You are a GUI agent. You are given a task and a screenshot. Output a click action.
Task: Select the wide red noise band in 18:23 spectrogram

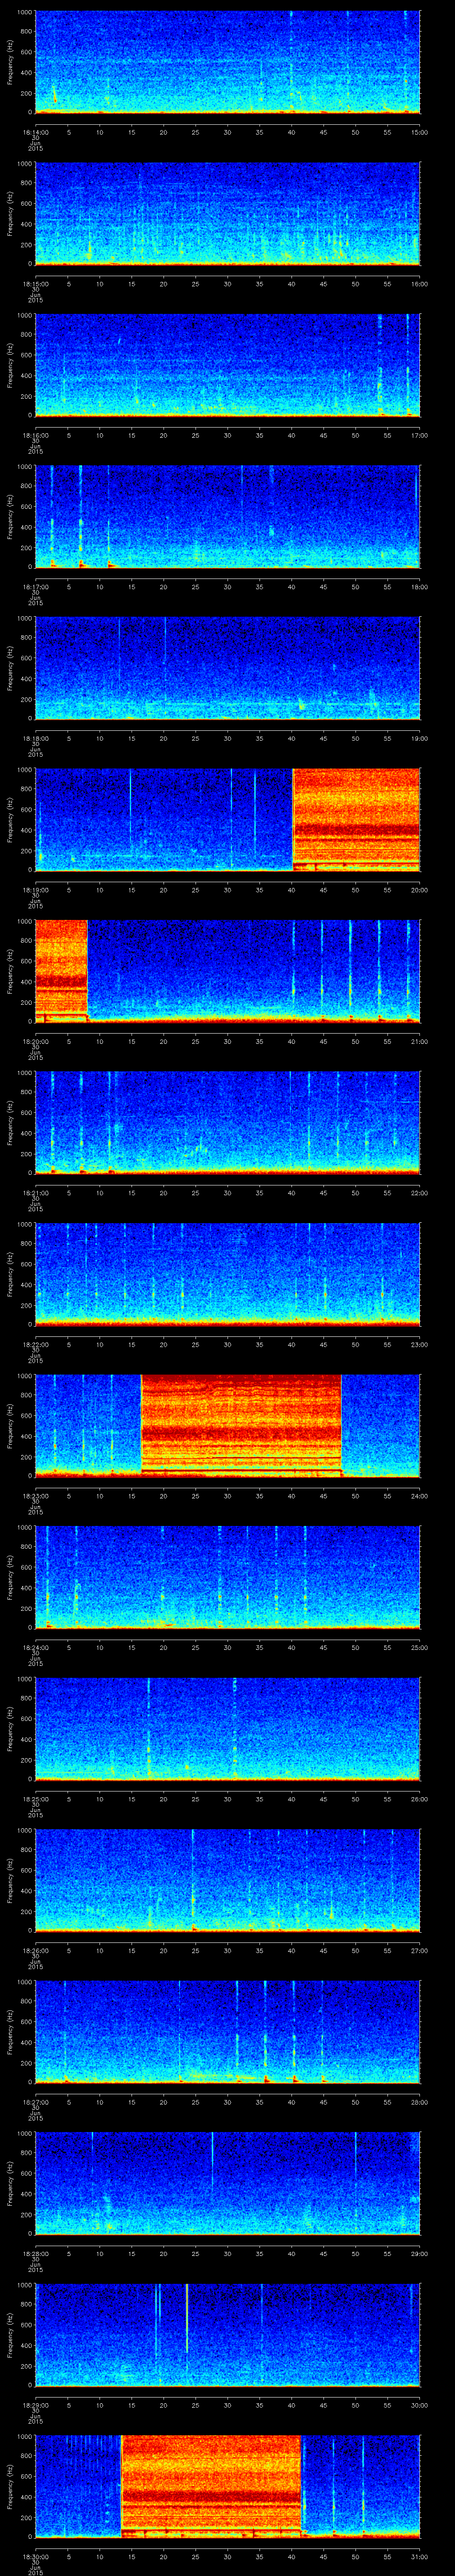click(x=241, y=1425)
